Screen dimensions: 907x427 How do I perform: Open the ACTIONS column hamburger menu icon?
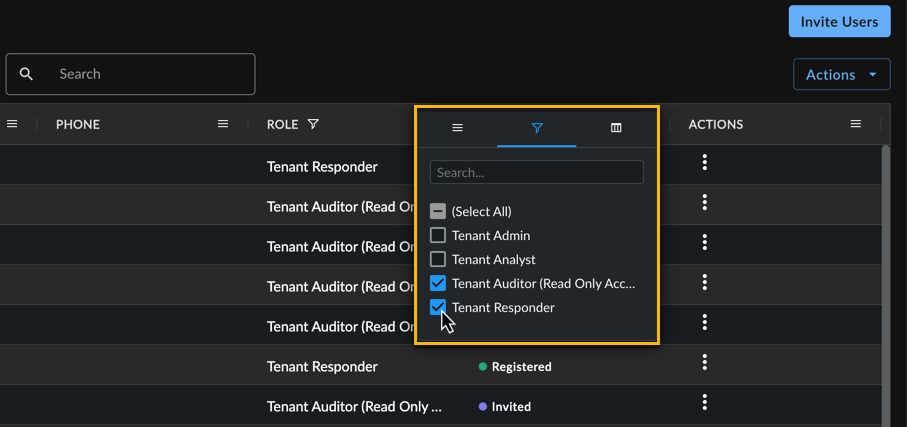pos(856,124)
